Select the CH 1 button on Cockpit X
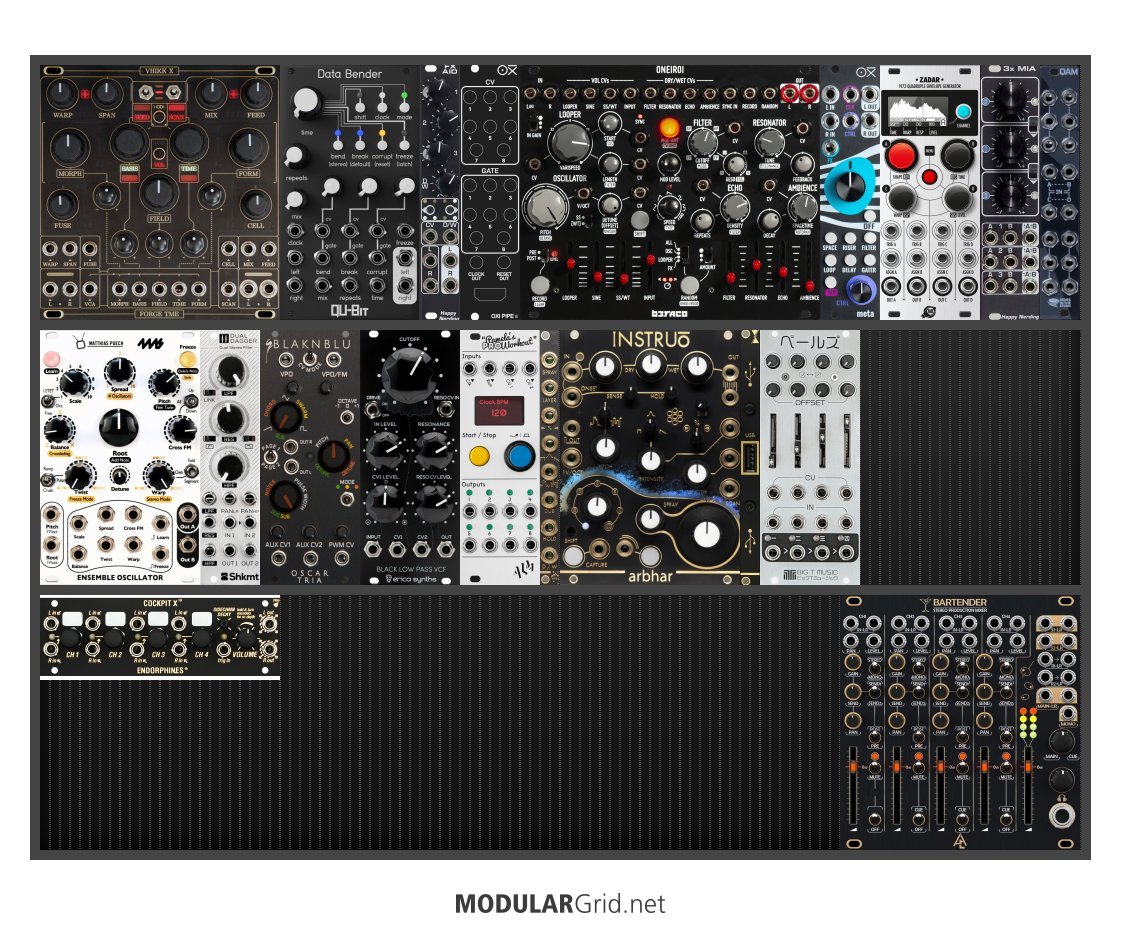This screenshot has height=925, width=1121. pos(72,620)
